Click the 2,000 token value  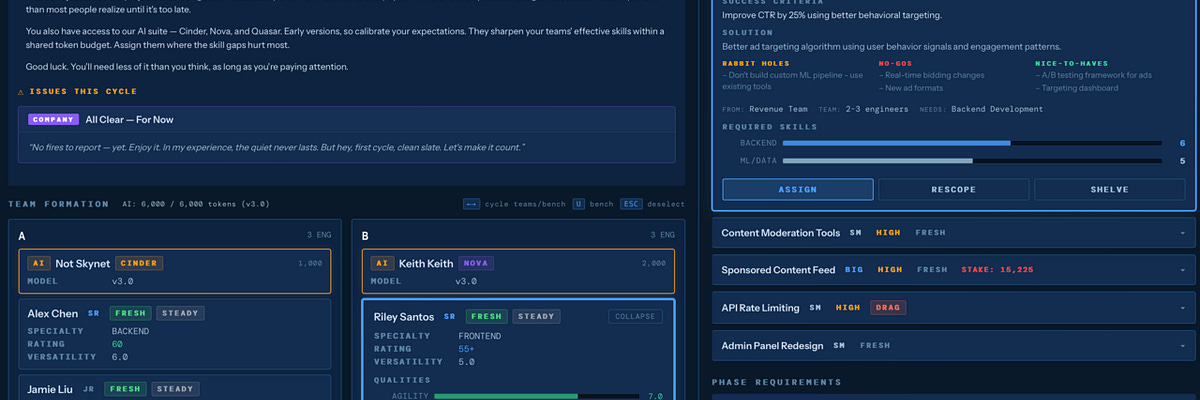coord(654,264)
